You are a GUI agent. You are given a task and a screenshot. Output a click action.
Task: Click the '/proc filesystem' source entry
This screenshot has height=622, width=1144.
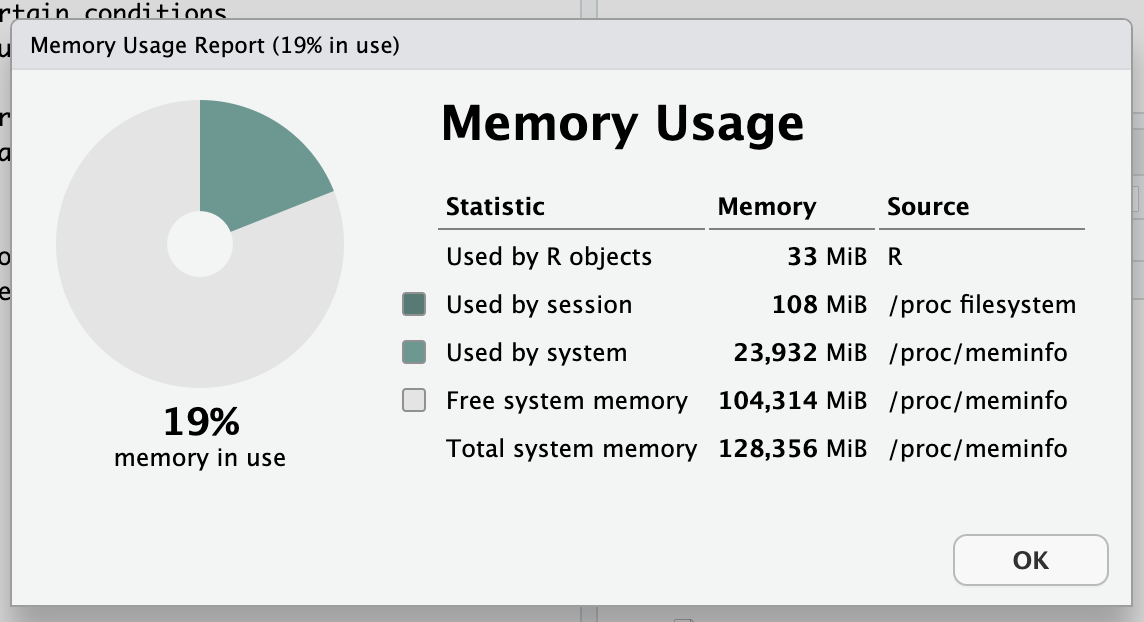click(982, 305)
